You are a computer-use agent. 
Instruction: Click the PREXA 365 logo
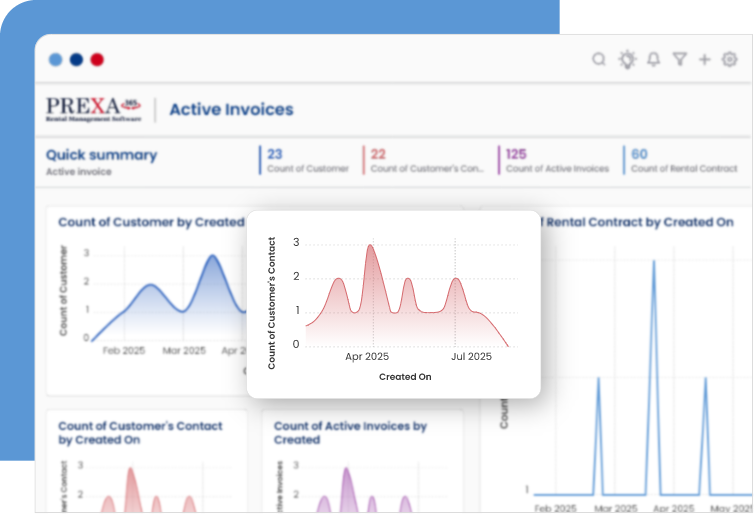pos(94,109)
